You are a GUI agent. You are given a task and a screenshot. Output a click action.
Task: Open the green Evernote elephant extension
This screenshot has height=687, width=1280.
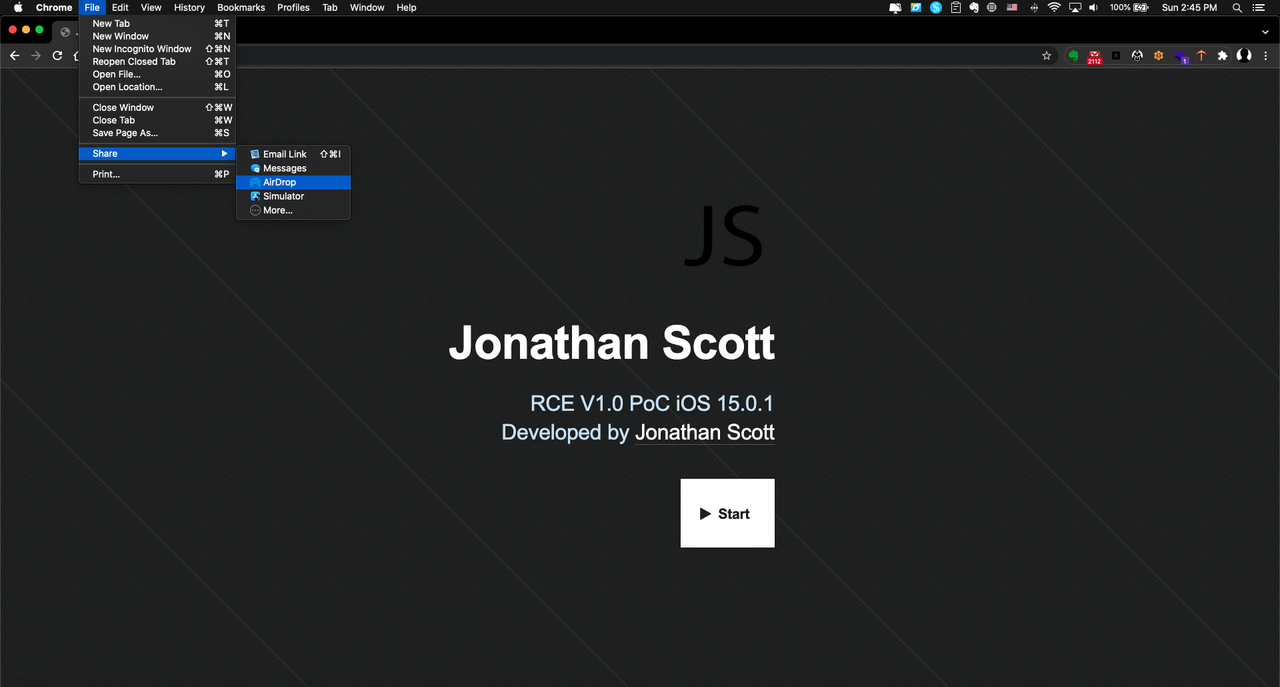[x=1073, y=56]
